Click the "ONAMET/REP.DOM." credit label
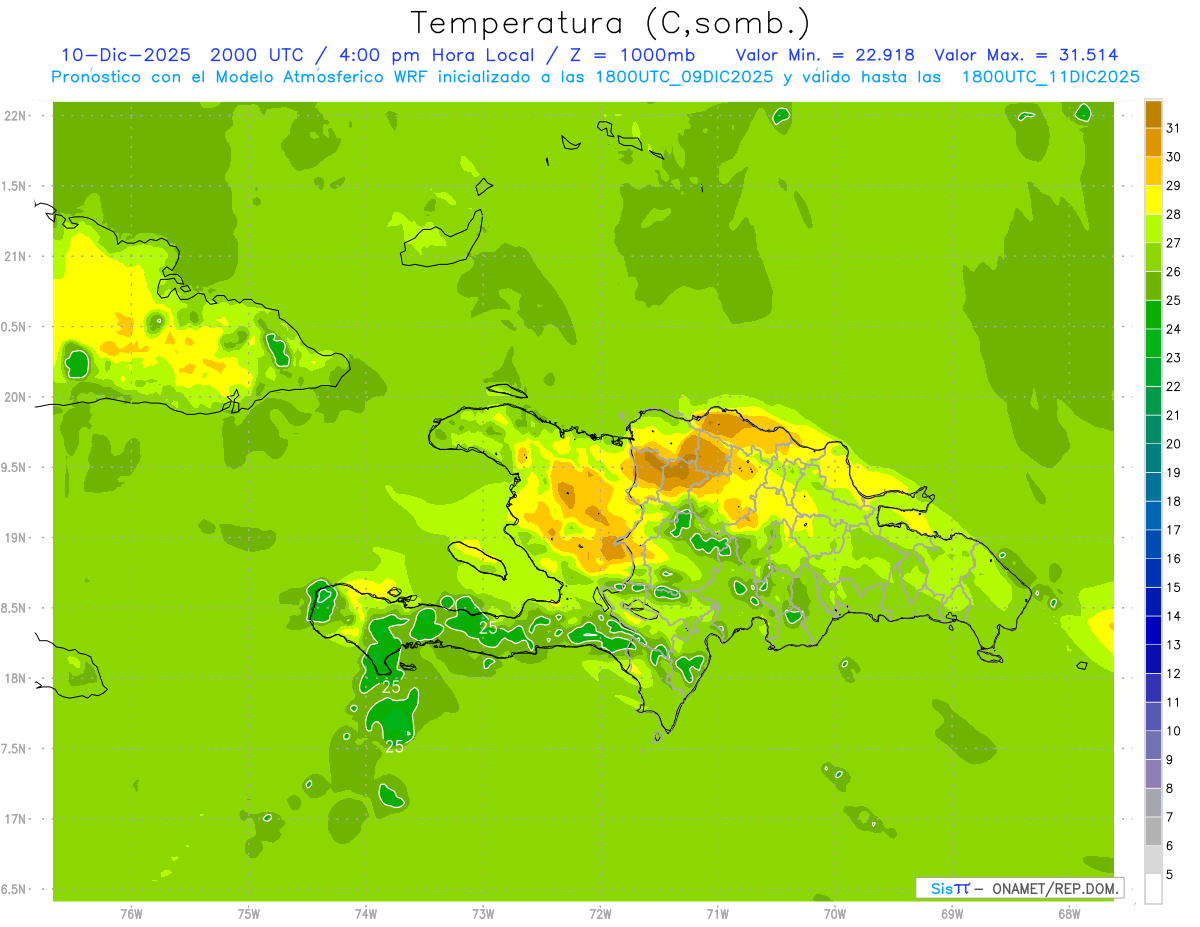The height and width of the screenshot is (927, 1200). pos(1054,888)
